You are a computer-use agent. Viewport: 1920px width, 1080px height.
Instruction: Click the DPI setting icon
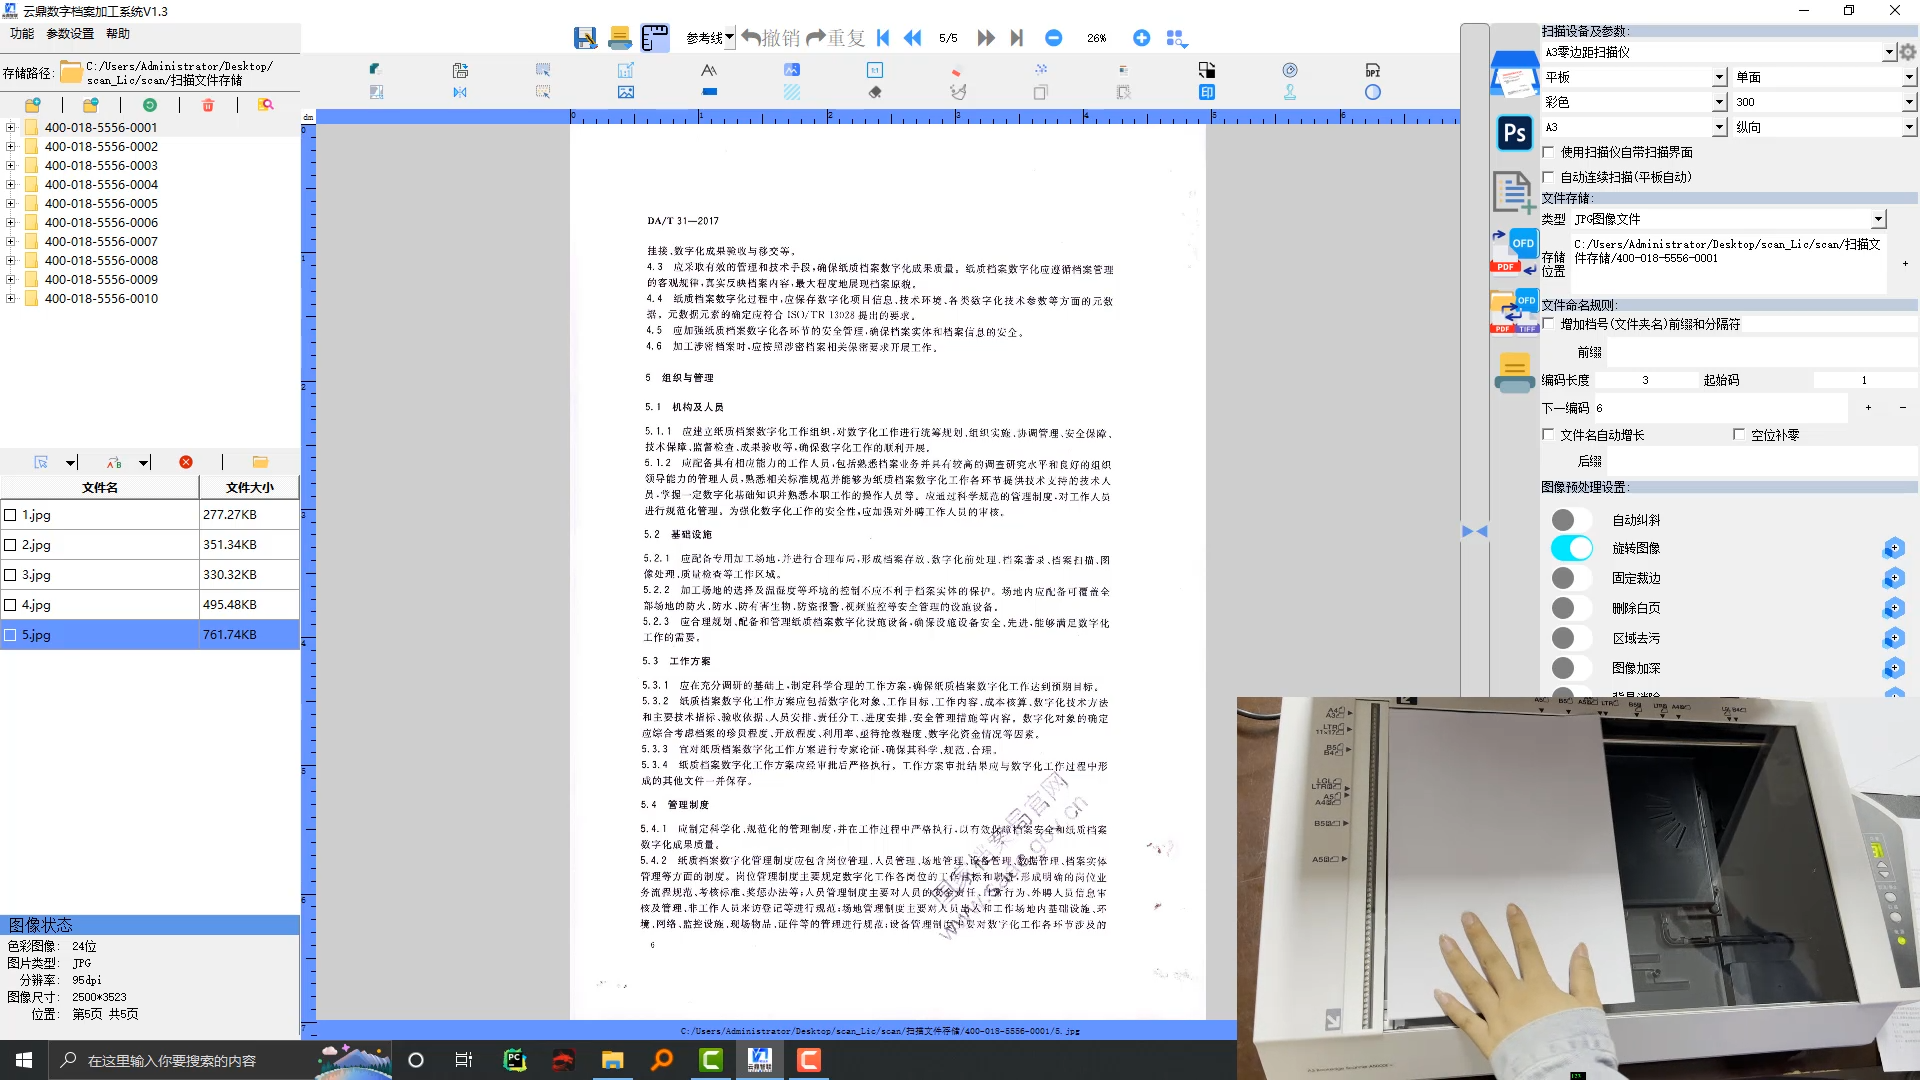tap(1373, 71)
